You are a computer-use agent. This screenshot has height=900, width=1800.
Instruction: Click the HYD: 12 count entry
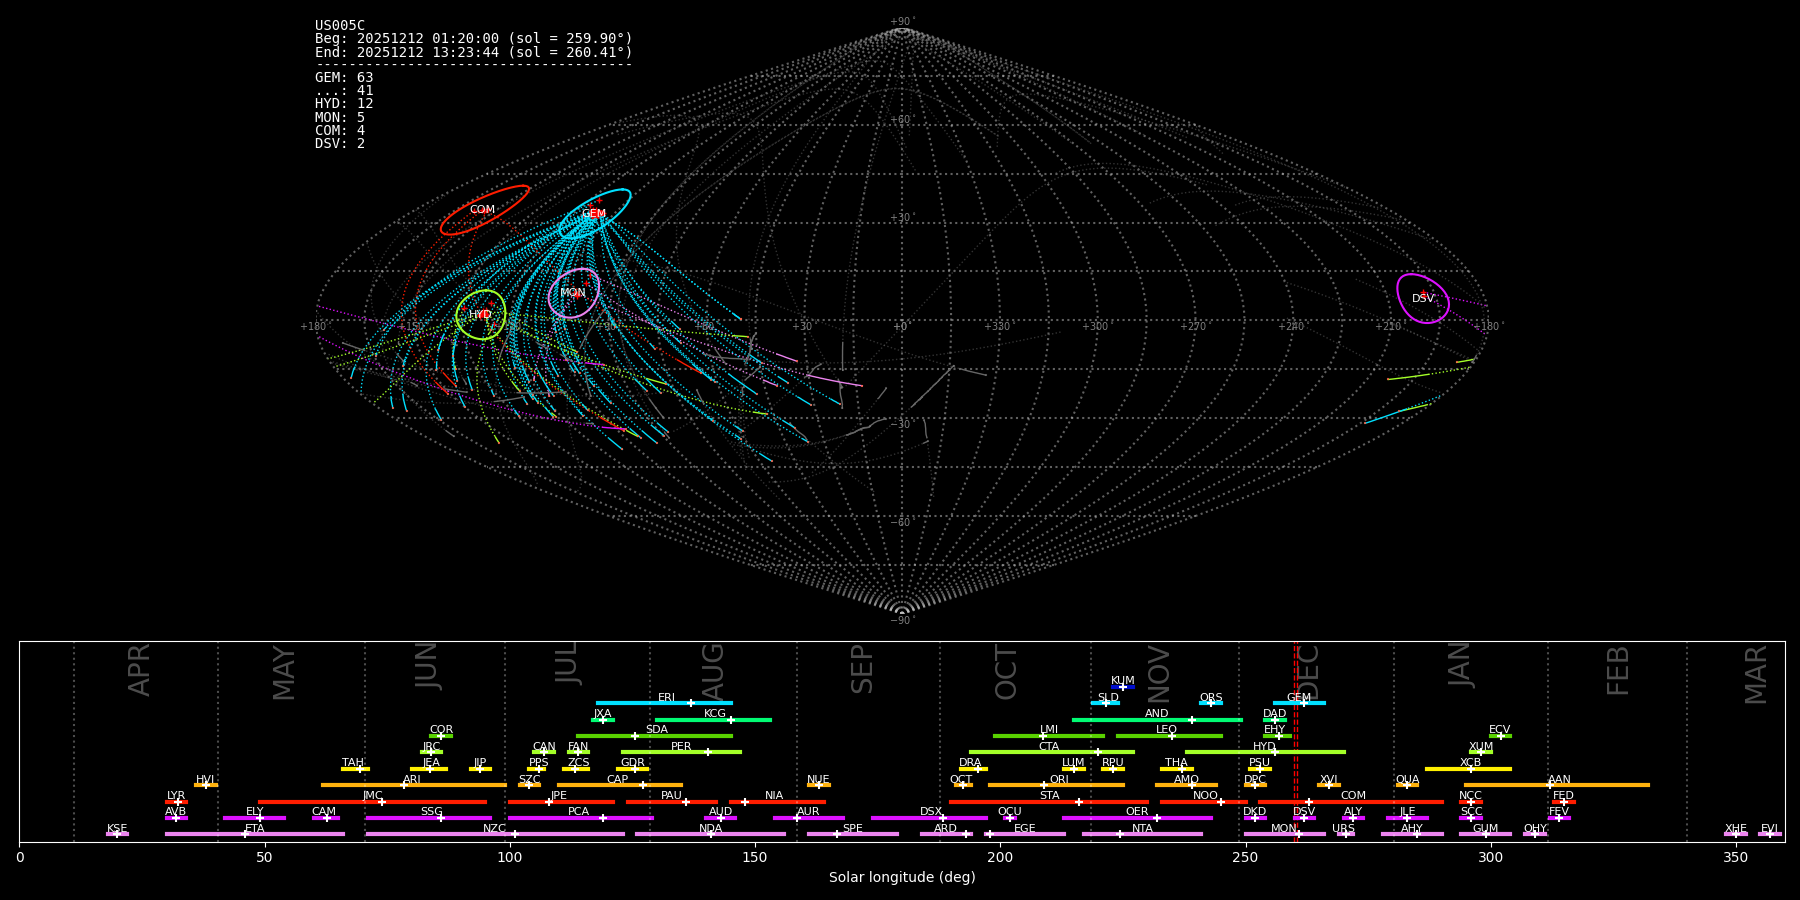(x=344, y=104)
